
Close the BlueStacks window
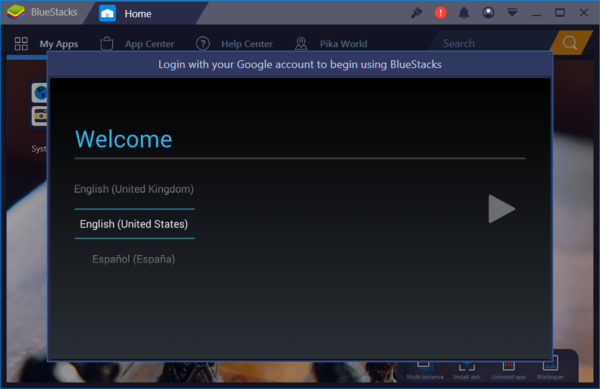(x=584, y=13)
